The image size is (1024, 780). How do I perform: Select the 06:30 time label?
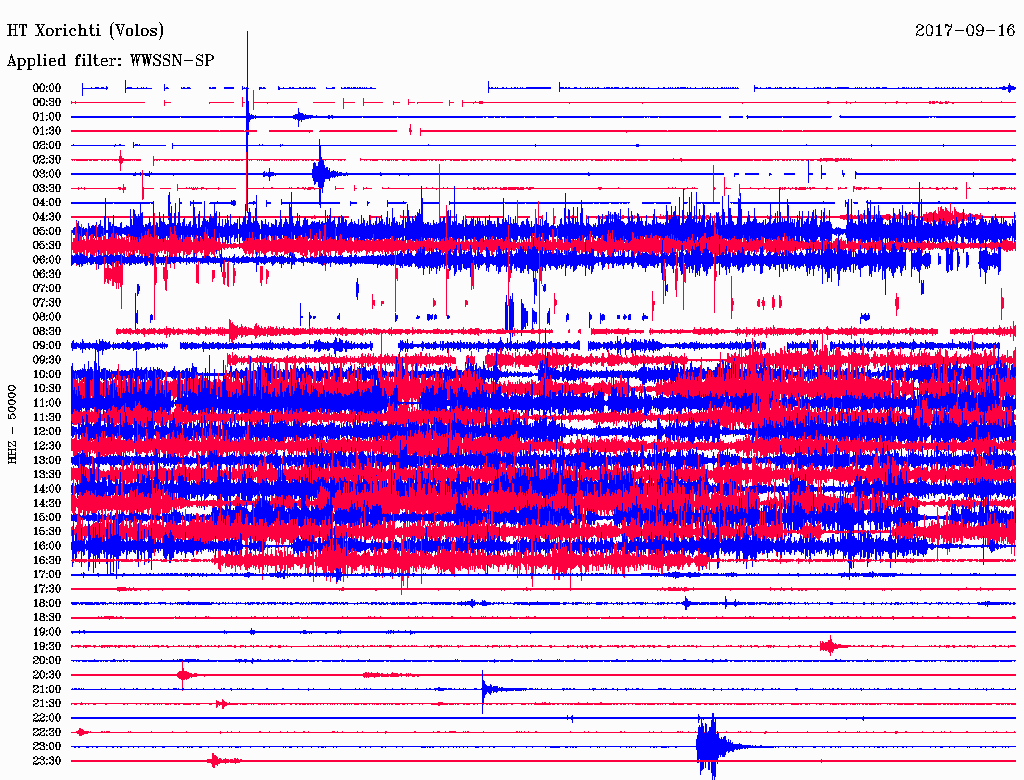click(x=47, y=274)
